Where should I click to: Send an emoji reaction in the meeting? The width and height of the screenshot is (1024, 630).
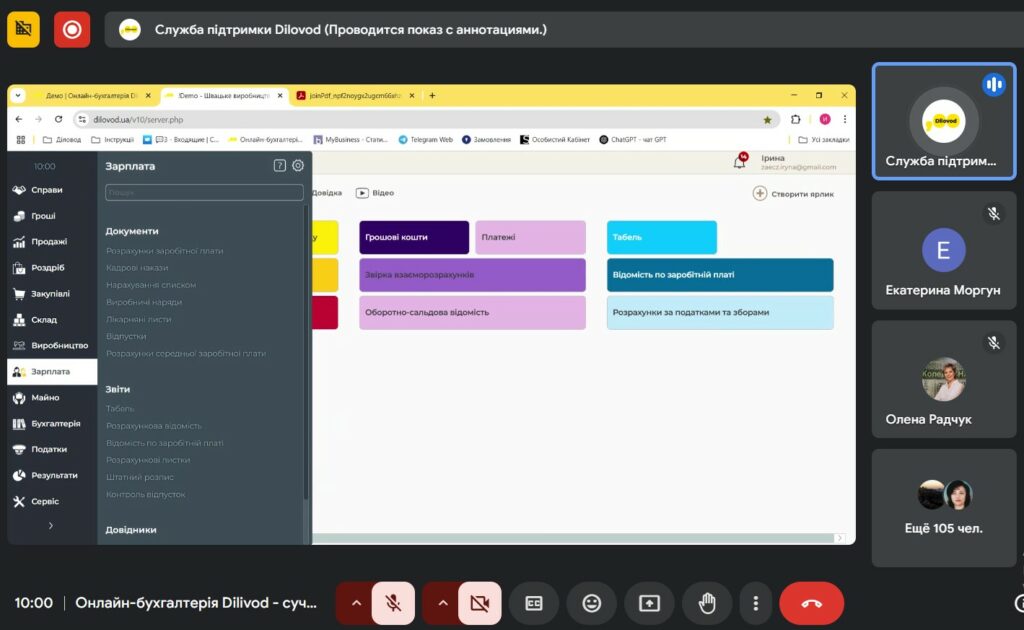pos(592,603)
